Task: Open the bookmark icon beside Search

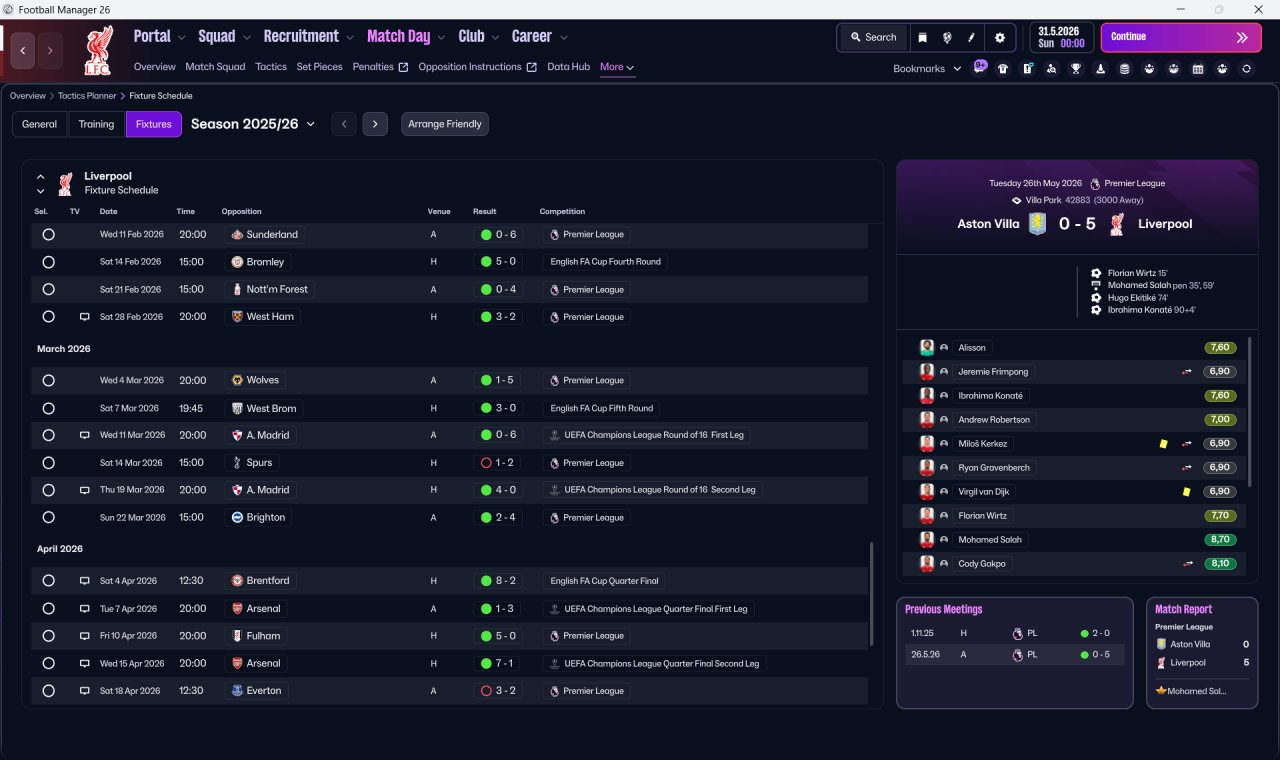Action: 922,37
